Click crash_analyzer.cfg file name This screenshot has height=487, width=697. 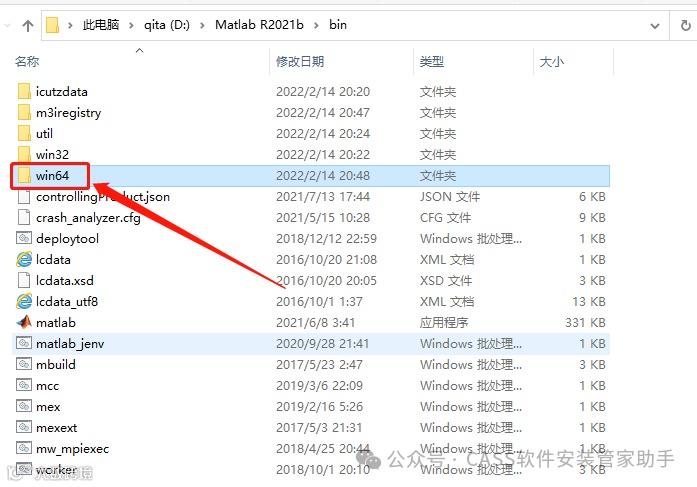(x=88, y=218)
